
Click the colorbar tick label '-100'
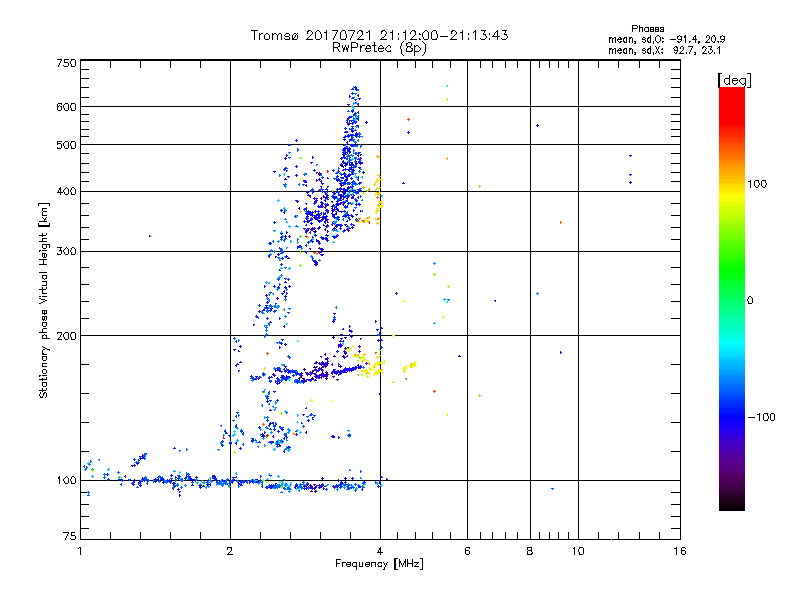(x=762, y=417)
